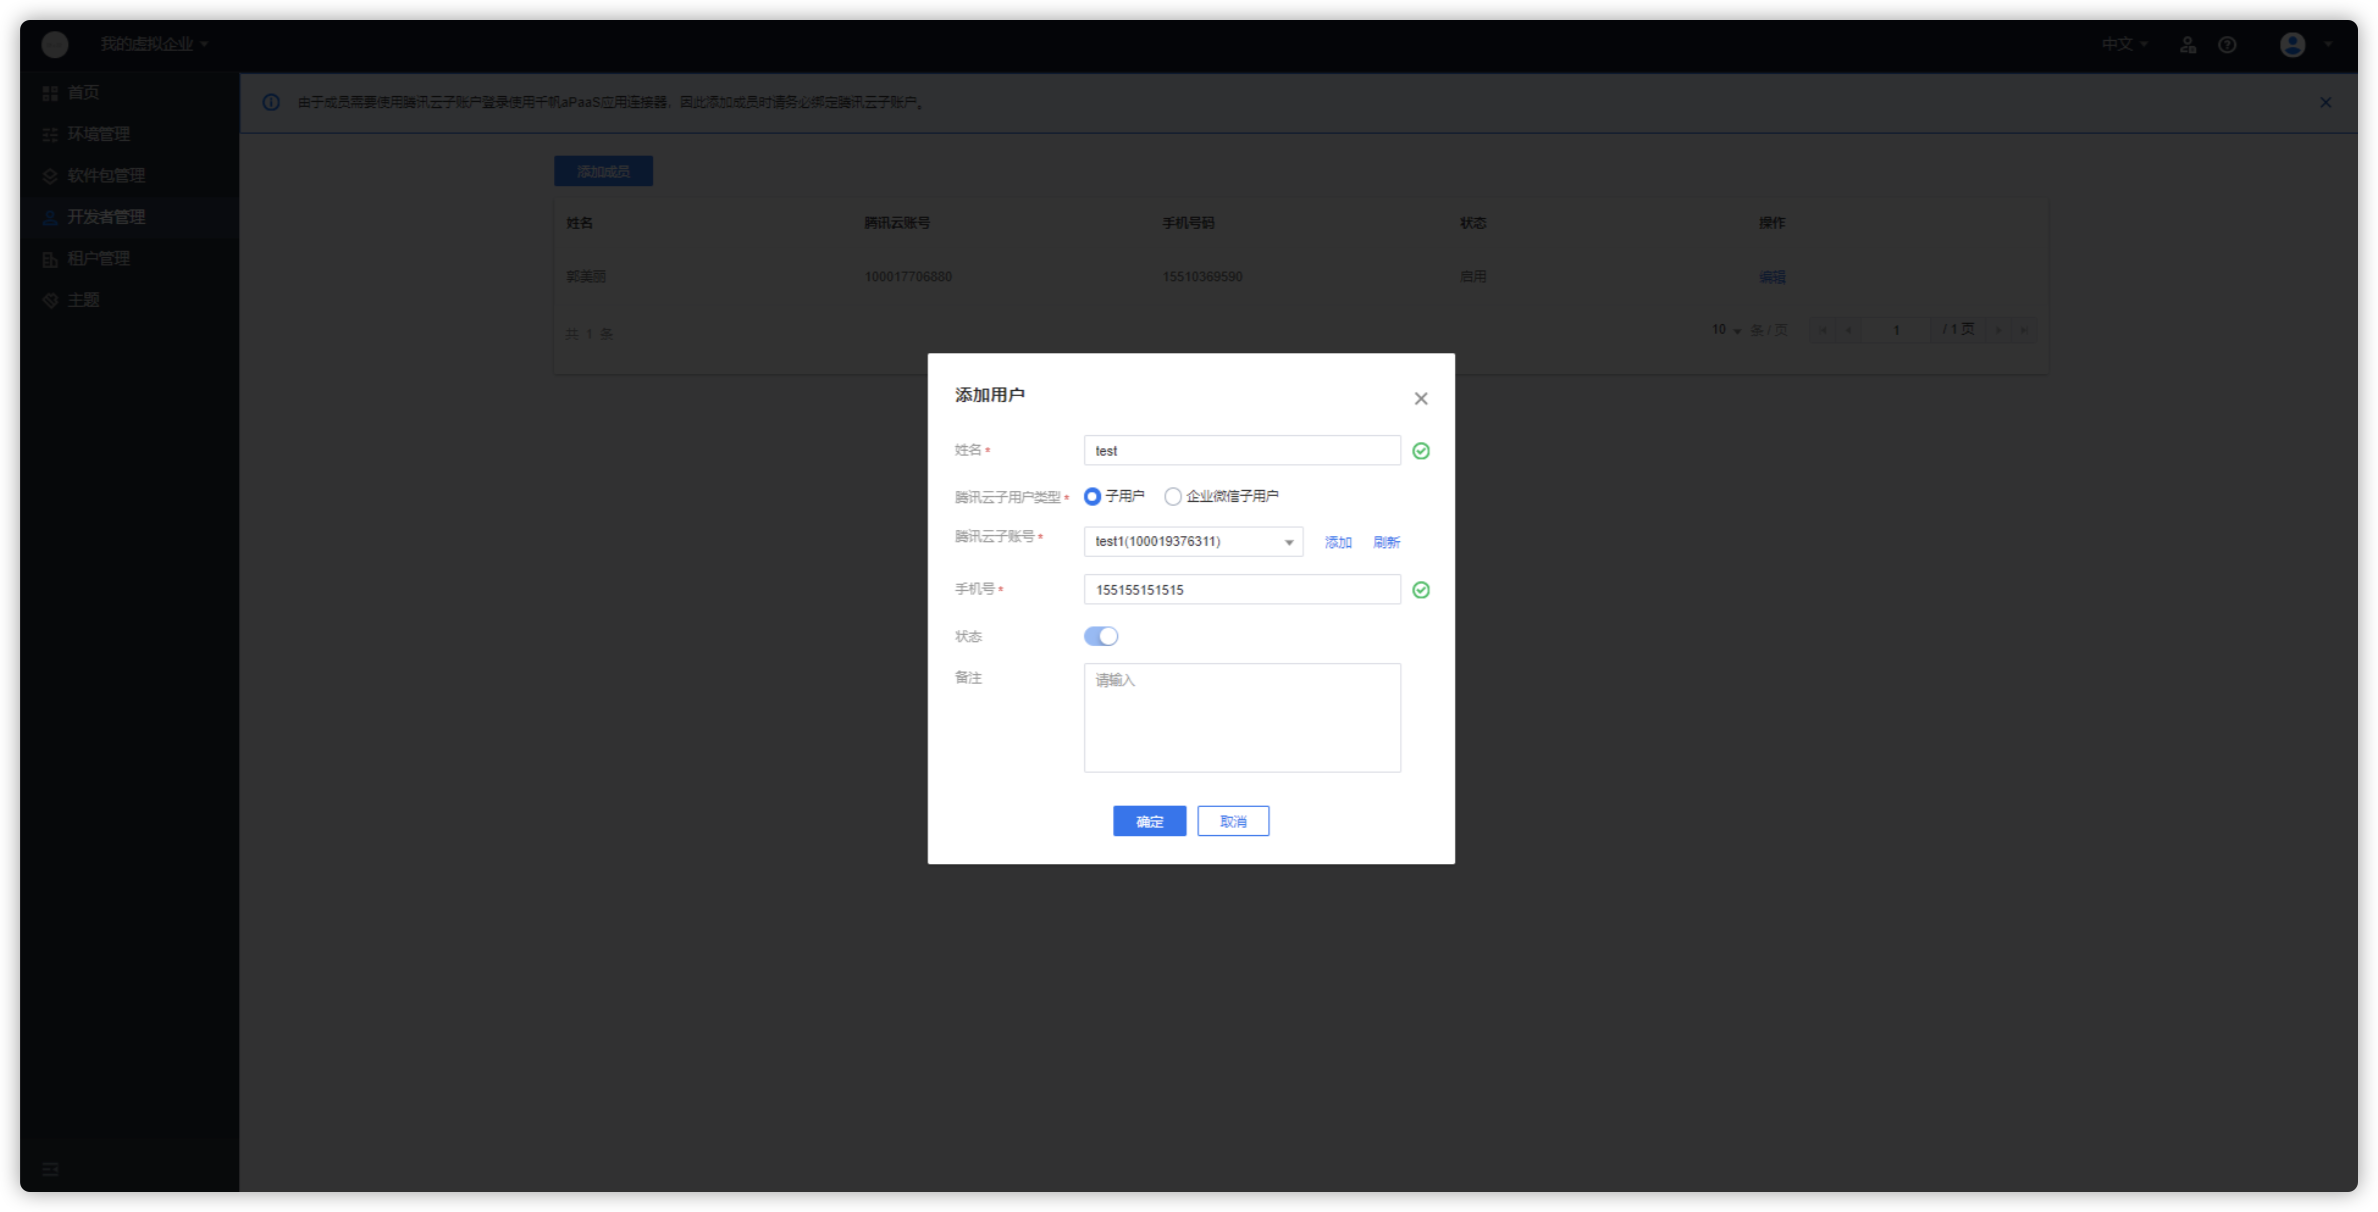Click the page number input showing 1
The width and height of the screenshot is (2378, 1212).
click(x=1896, y=330)
